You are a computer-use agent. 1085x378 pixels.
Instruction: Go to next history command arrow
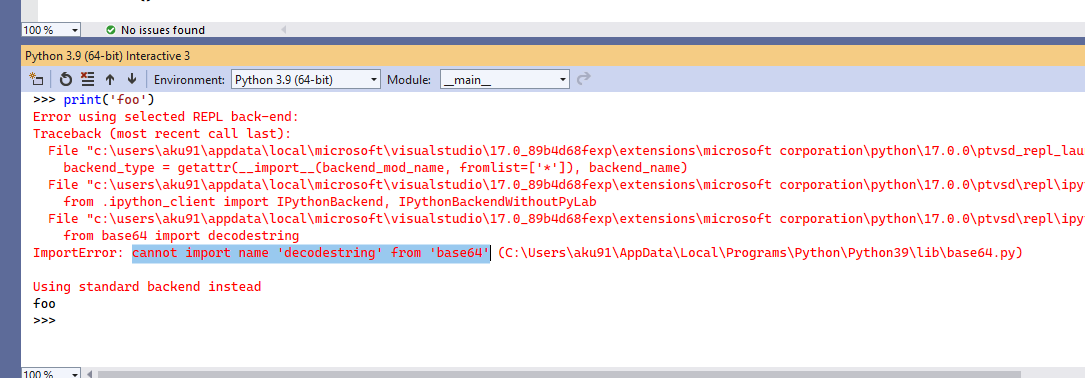tap(132, 79)
